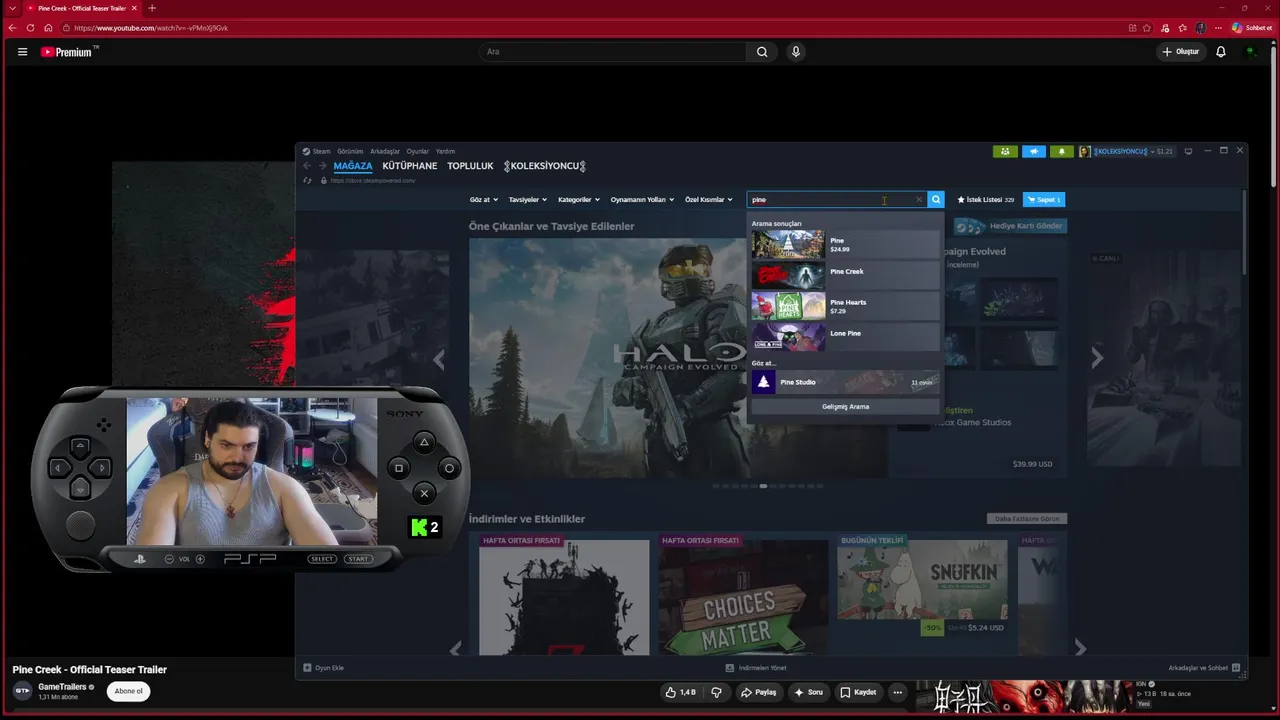Open the İstek Listesi wishlist

[x=985, y=200]
